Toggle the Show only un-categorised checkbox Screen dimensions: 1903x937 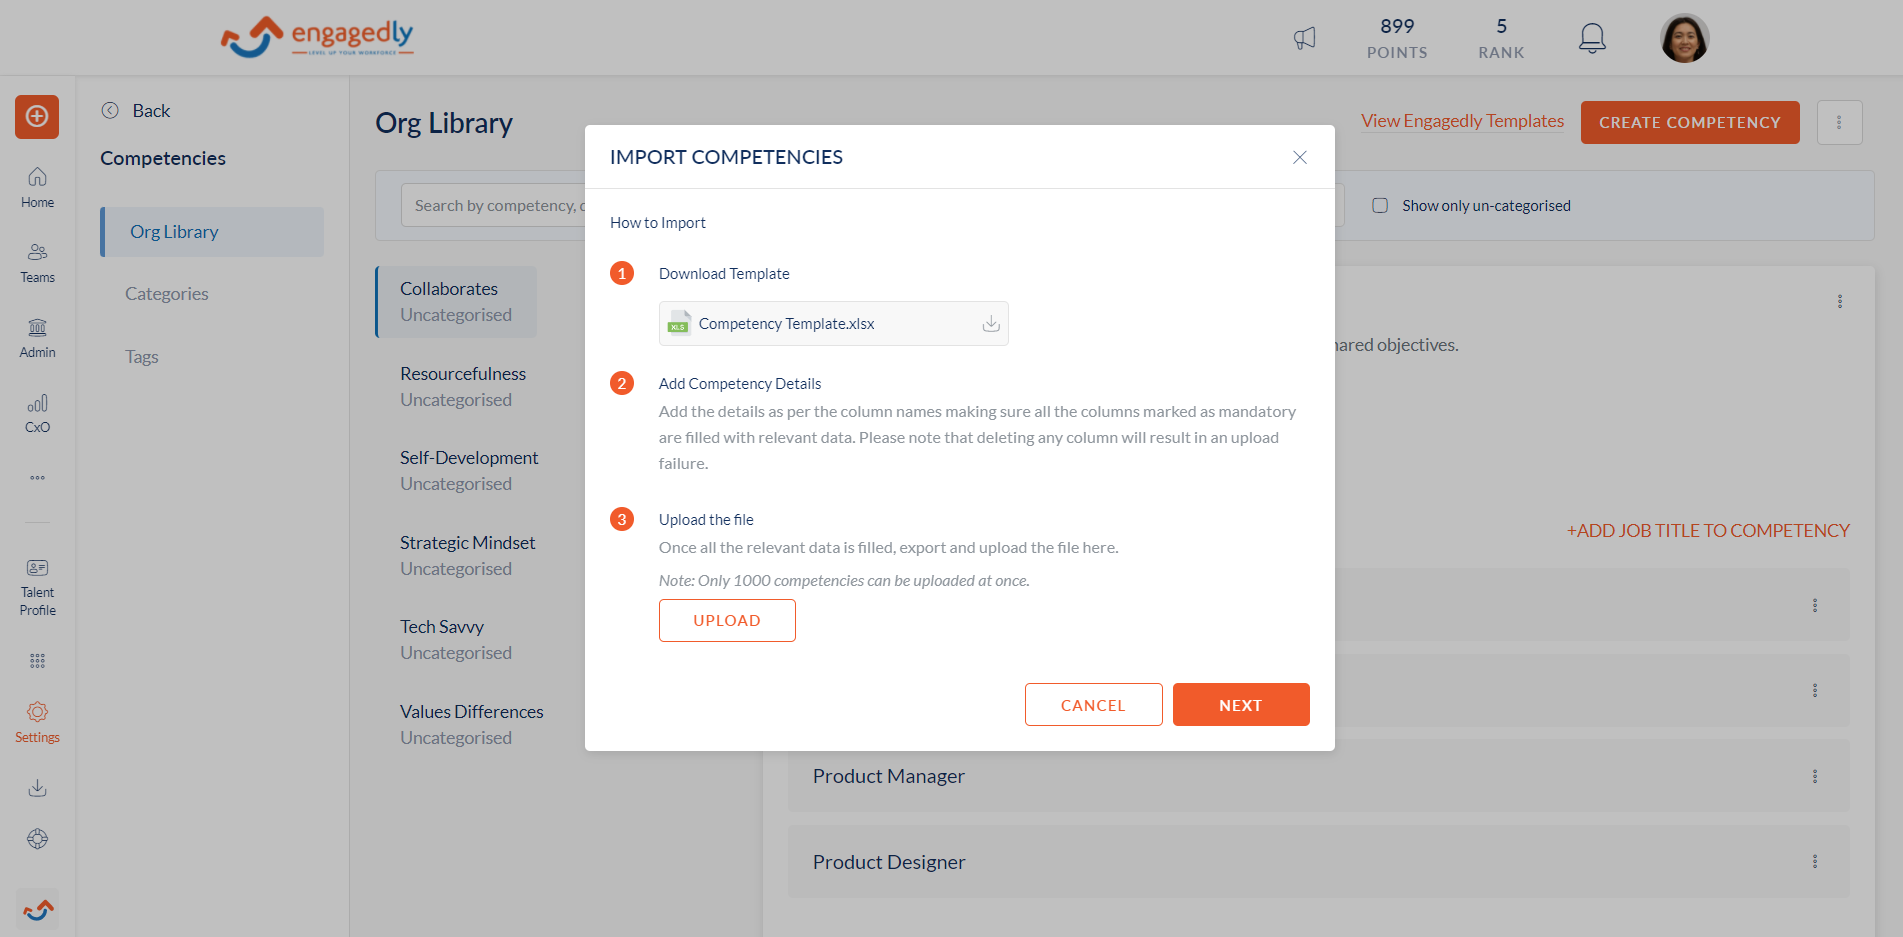click(1380, 205)
